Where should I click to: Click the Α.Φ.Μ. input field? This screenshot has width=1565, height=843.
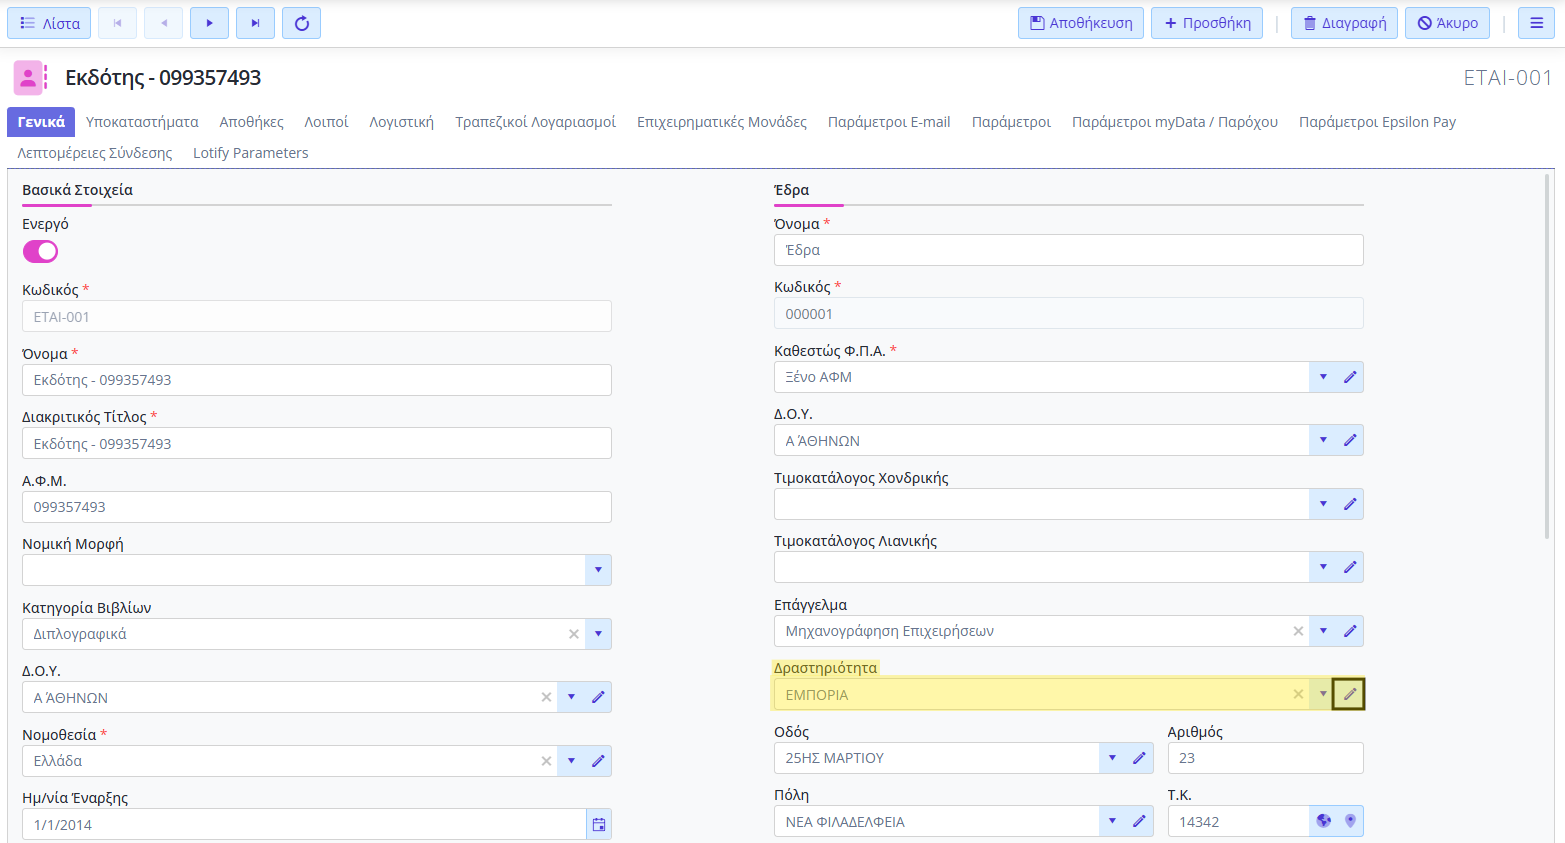(317, 507)
